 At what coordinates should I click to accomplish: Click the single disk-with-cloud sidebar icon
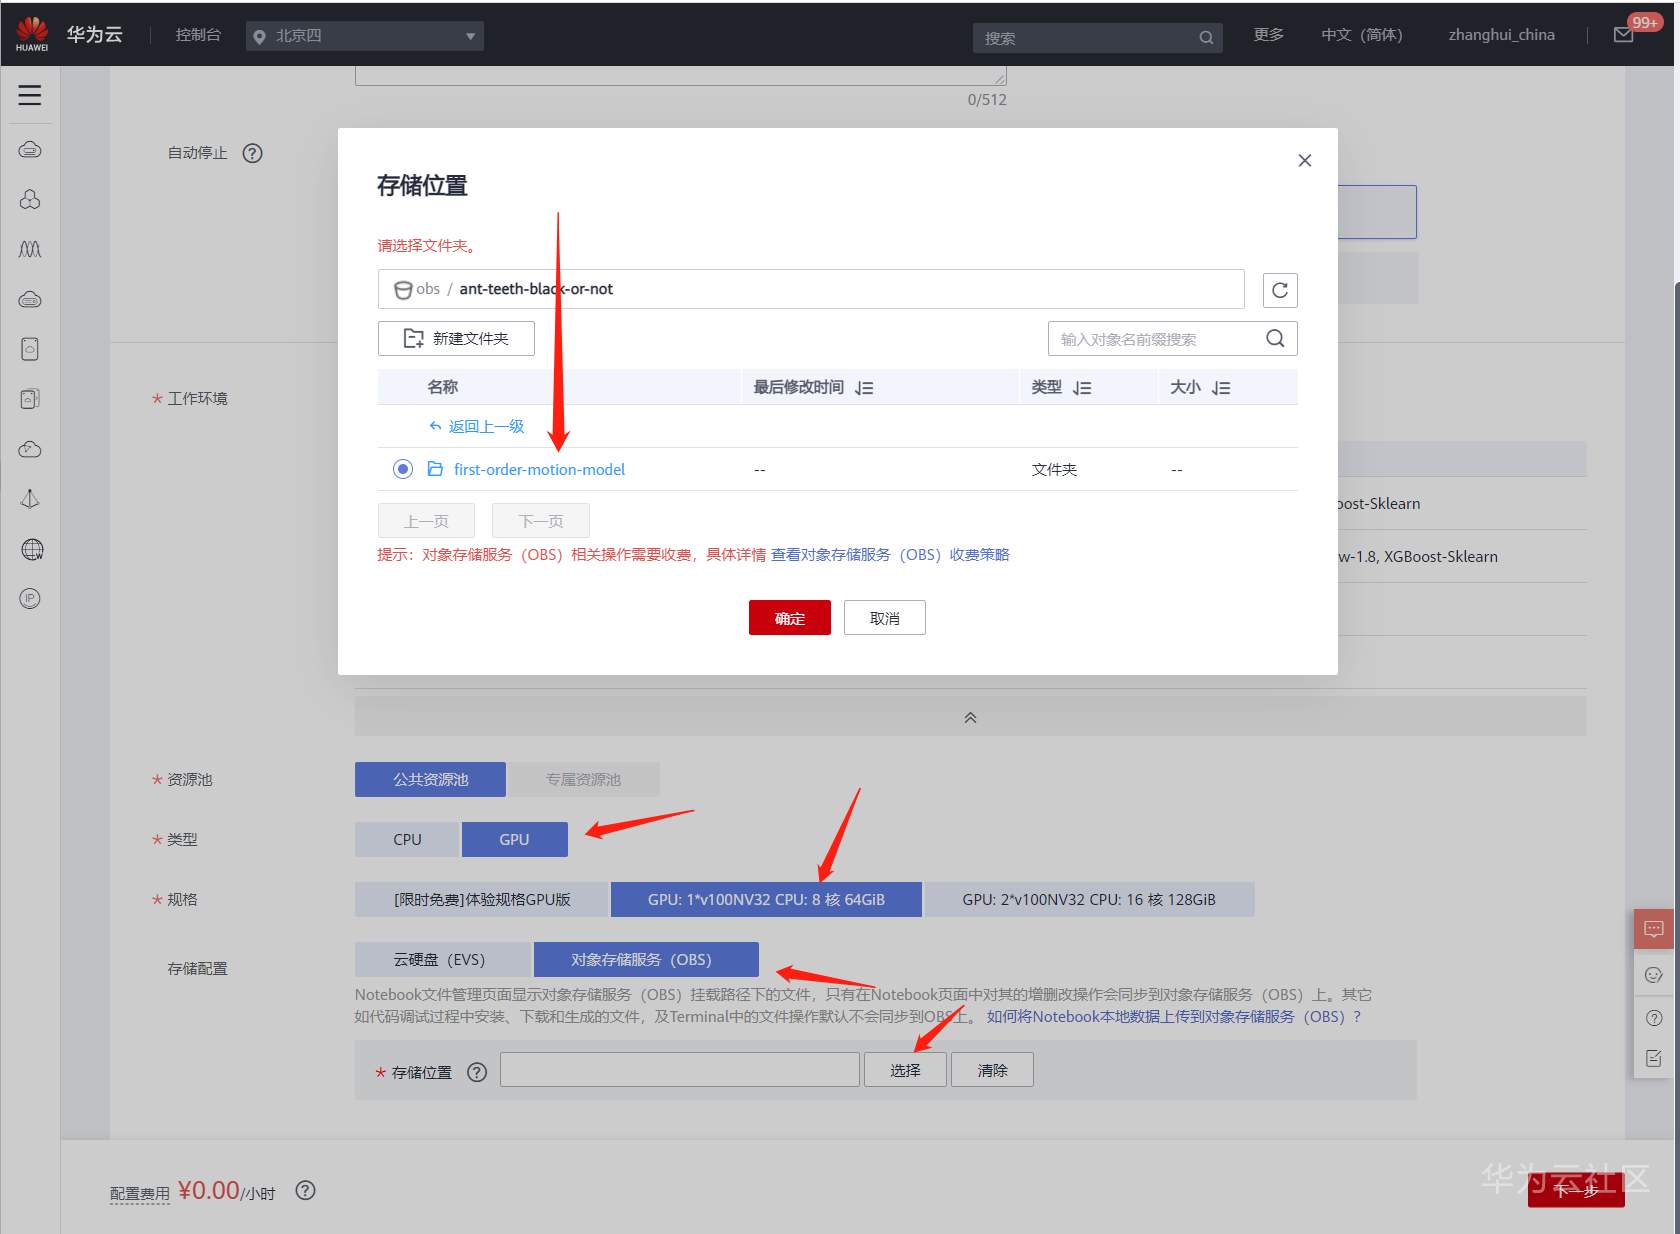point(30,349)
